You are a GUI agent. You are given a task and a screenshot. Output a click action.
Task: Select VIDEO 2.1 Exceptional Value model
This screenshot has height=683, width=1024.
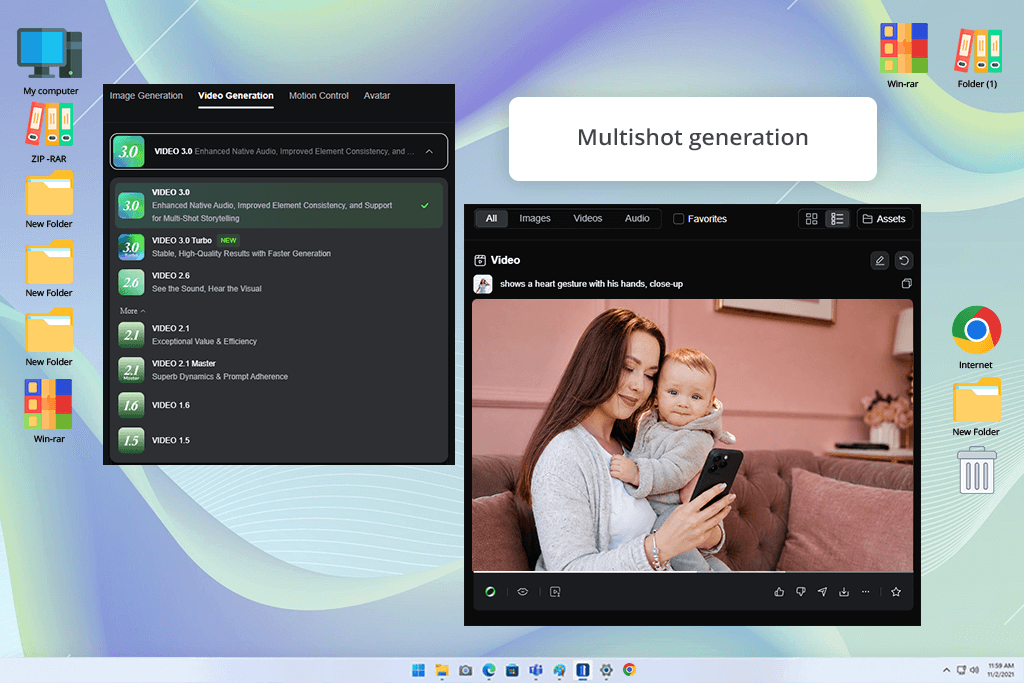click(x=279, y=335)
